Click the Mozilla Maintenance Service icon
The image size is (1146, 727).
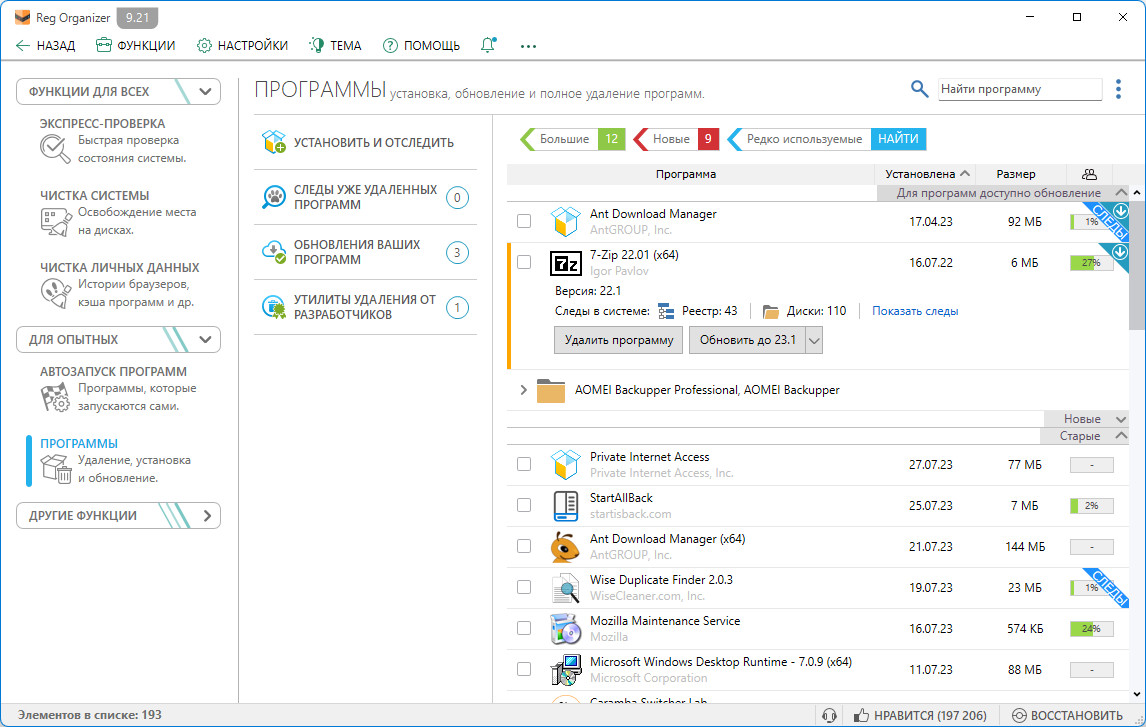(565, 628)
